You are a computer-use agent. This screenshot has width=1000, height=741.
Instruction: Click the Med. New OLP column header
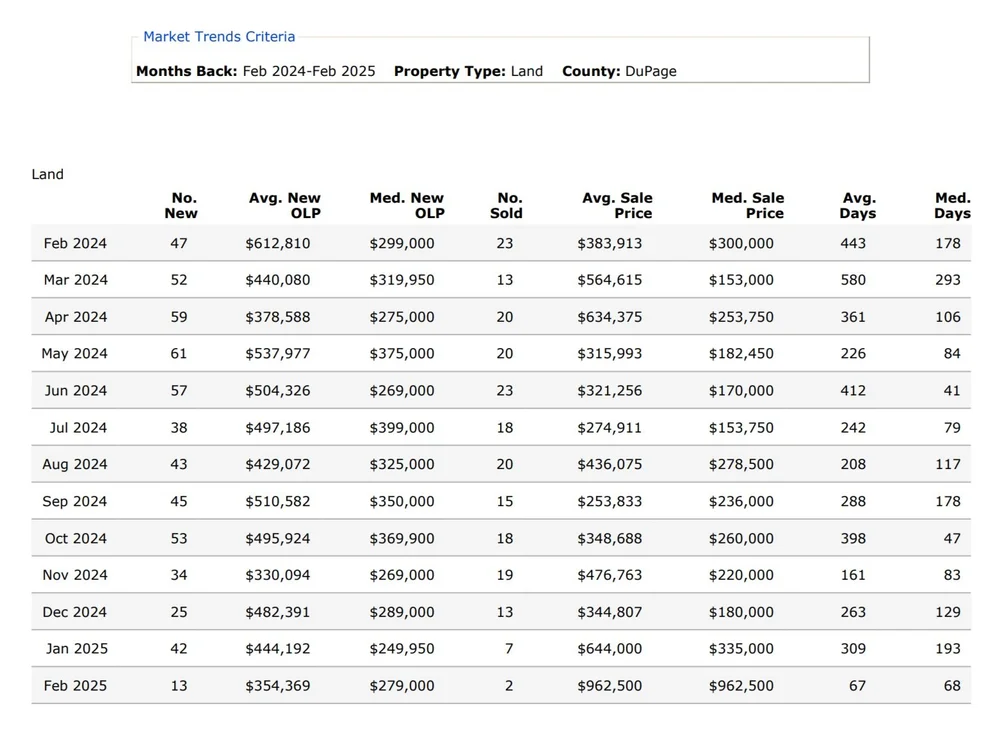[407, 205]
